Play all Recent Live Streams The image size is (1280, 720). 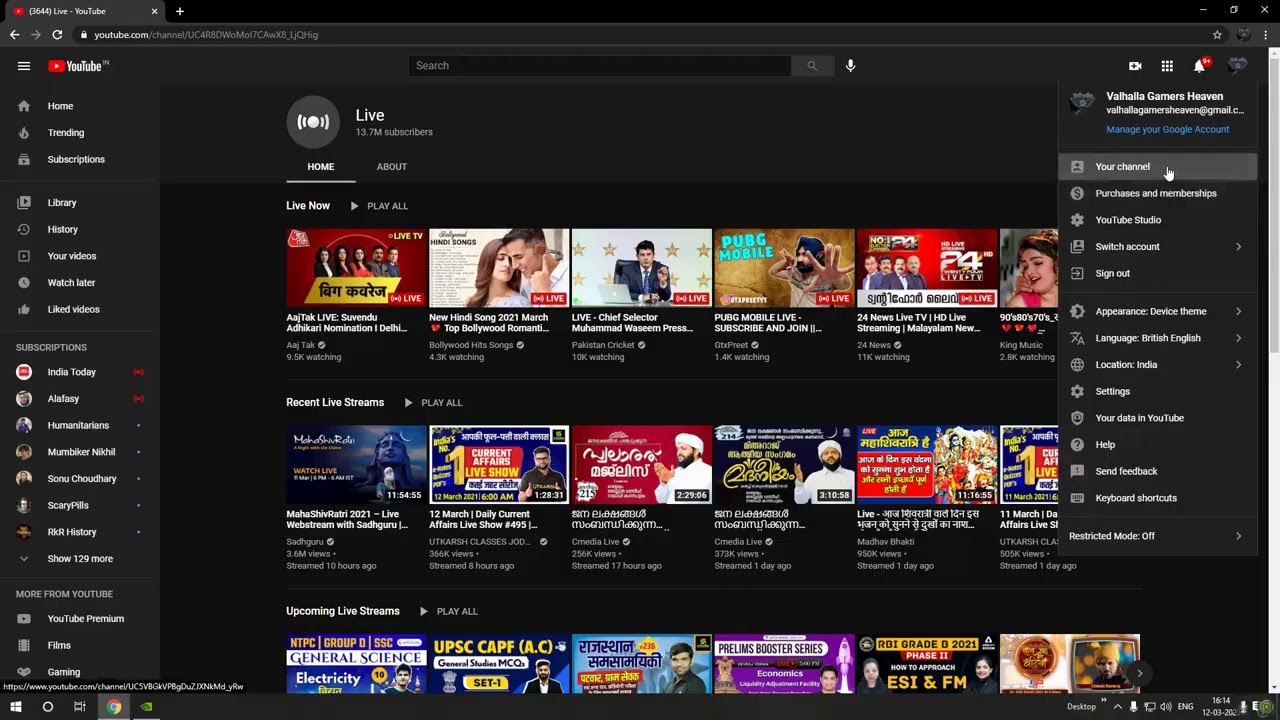point(432,403)
